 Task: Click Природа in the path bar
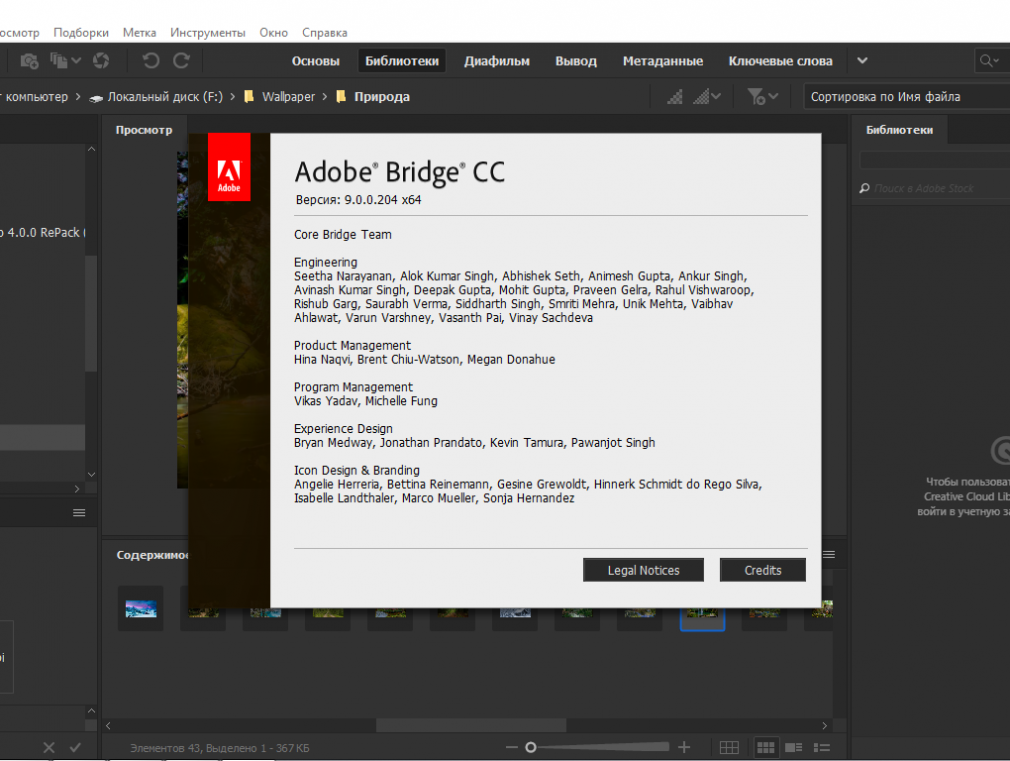point(382,97)
